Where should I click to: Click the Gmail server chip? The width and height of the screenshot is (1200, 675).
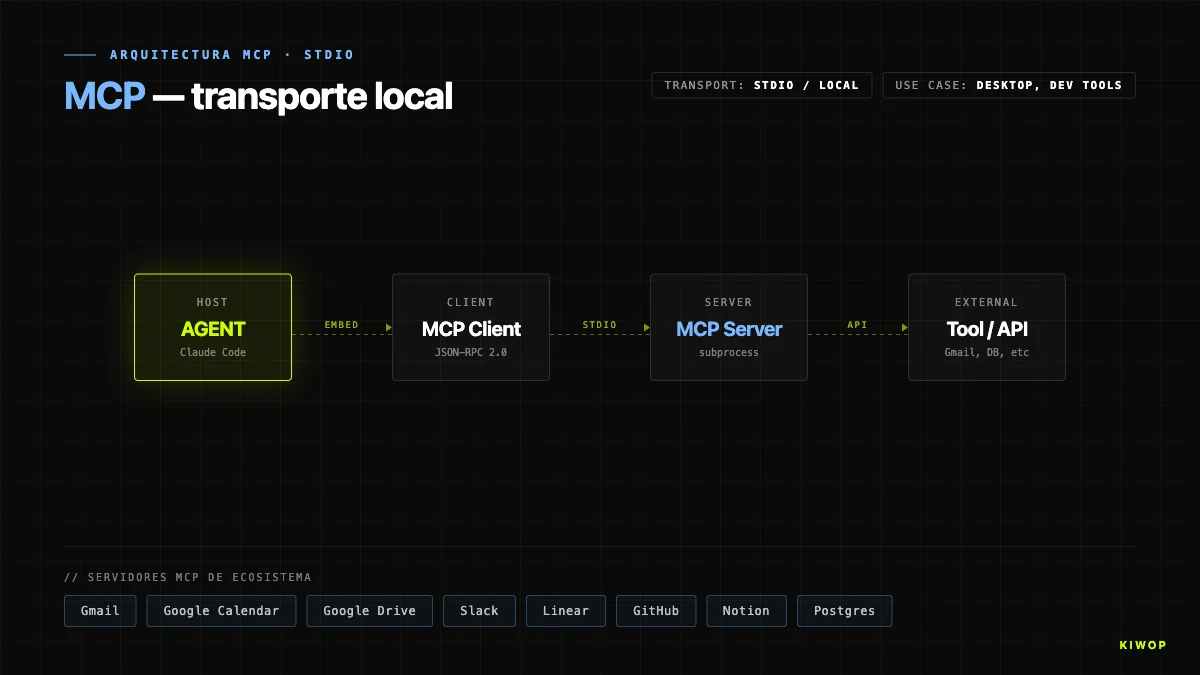point(100,611)
